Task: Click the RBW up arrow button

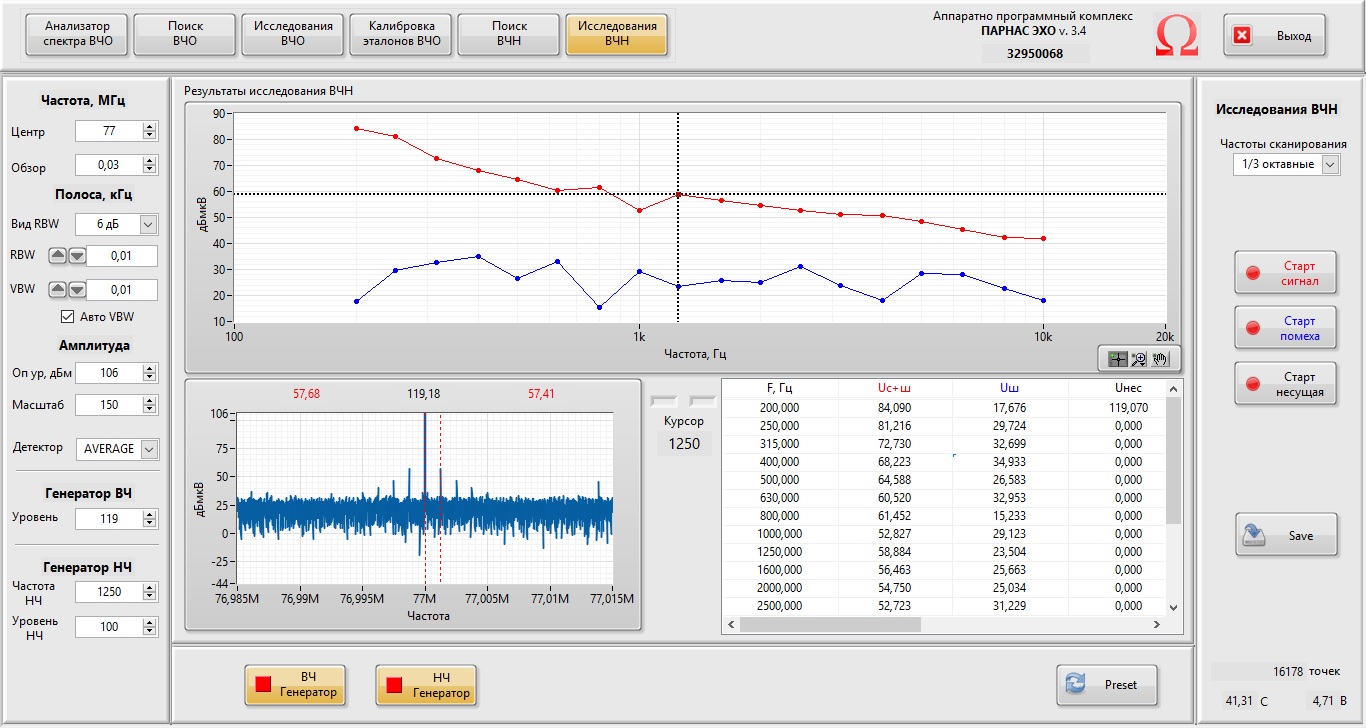Action: pos(58,255)
